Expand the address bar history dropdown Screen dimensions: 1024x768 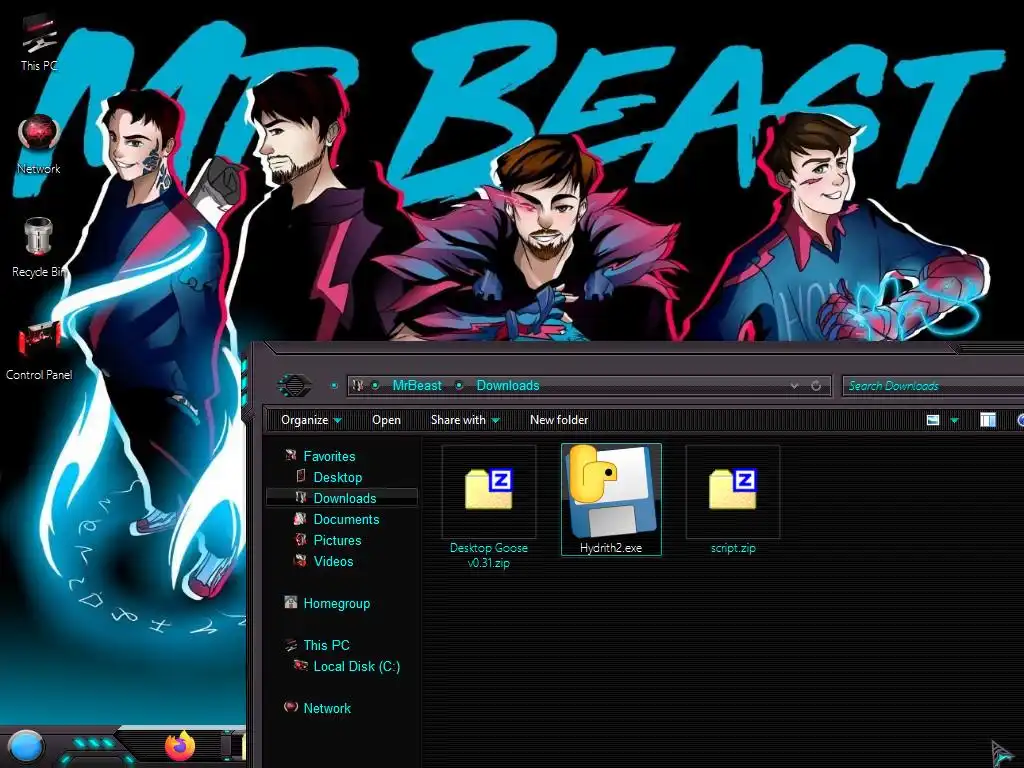pos(794,386)
